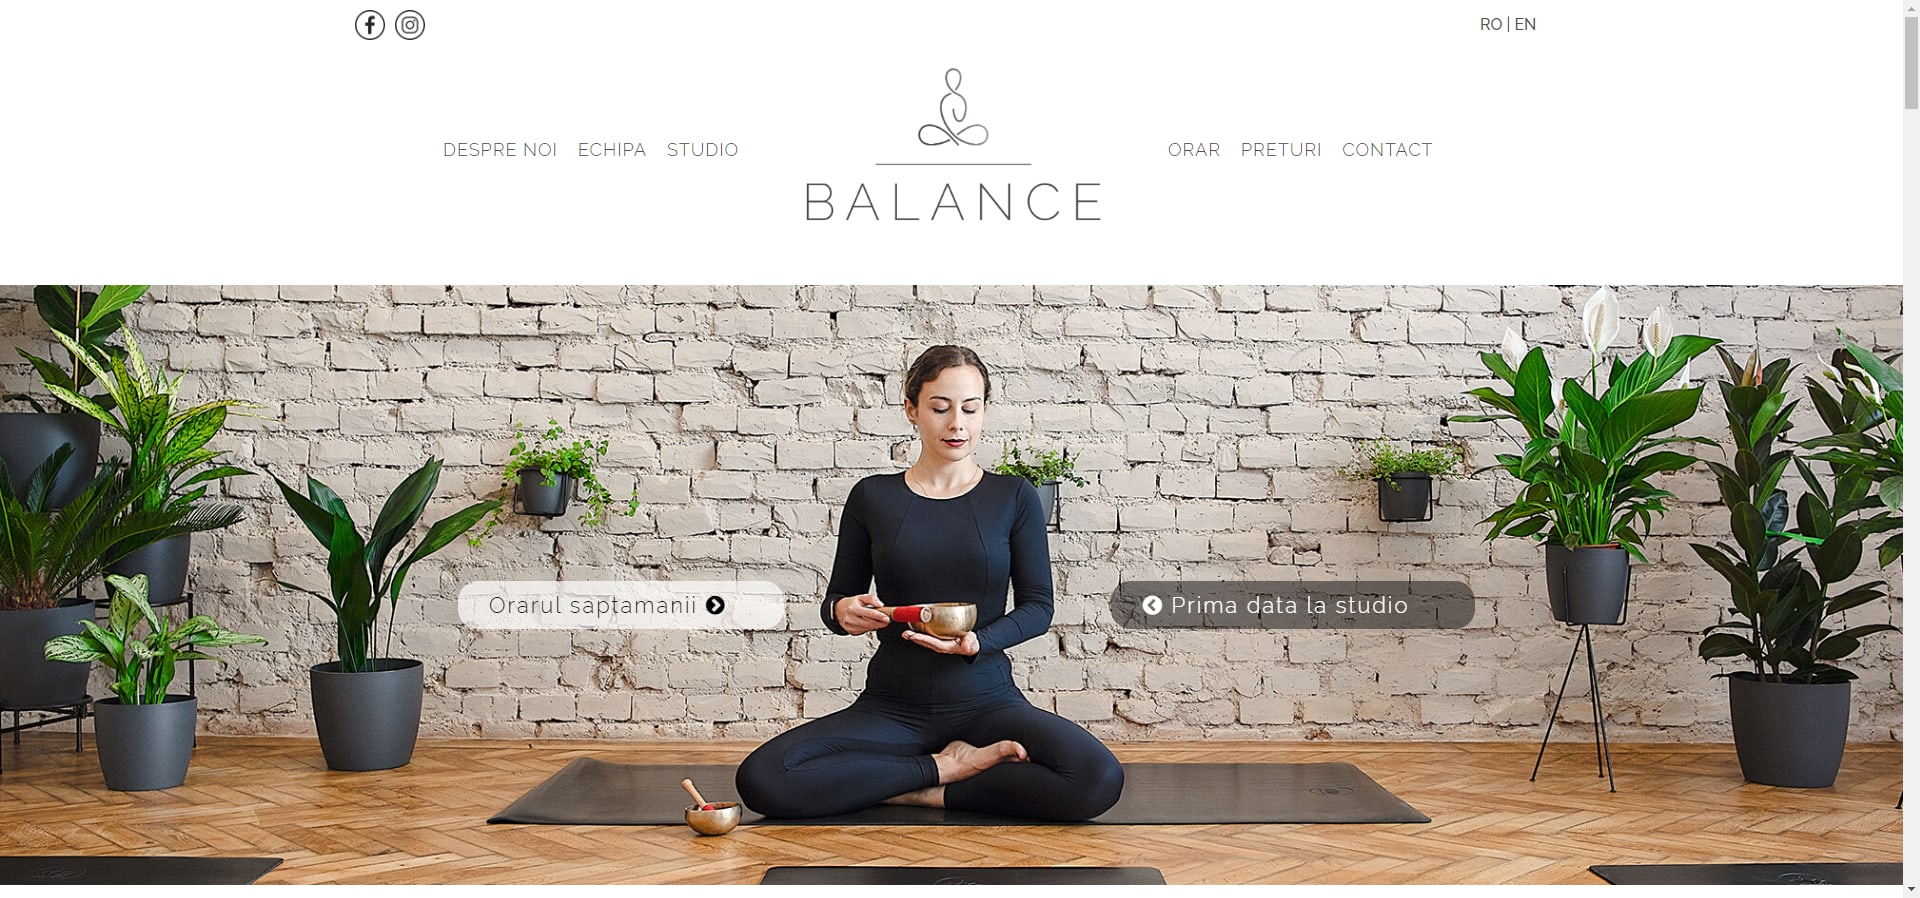Image resolution: width=1920 pixels, height=898 pixels.
Task: Select STUDIO in the navigation
Action: click(x=702, y=150)
